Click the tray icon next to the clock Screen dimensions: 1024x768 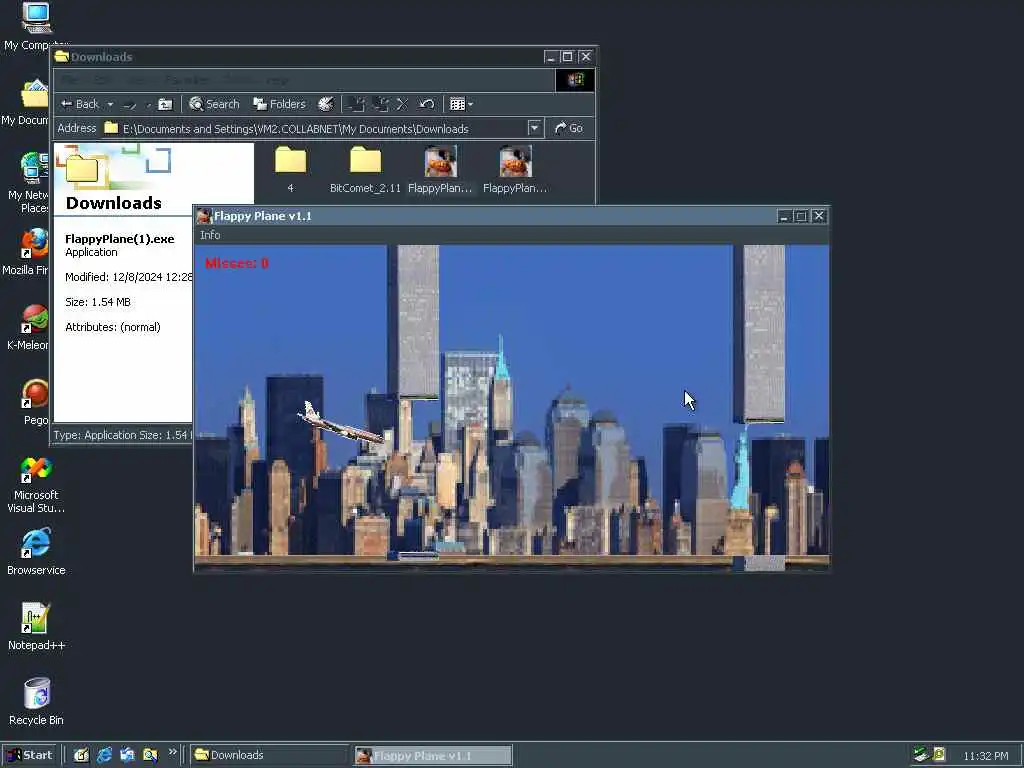tap(939, 754)
